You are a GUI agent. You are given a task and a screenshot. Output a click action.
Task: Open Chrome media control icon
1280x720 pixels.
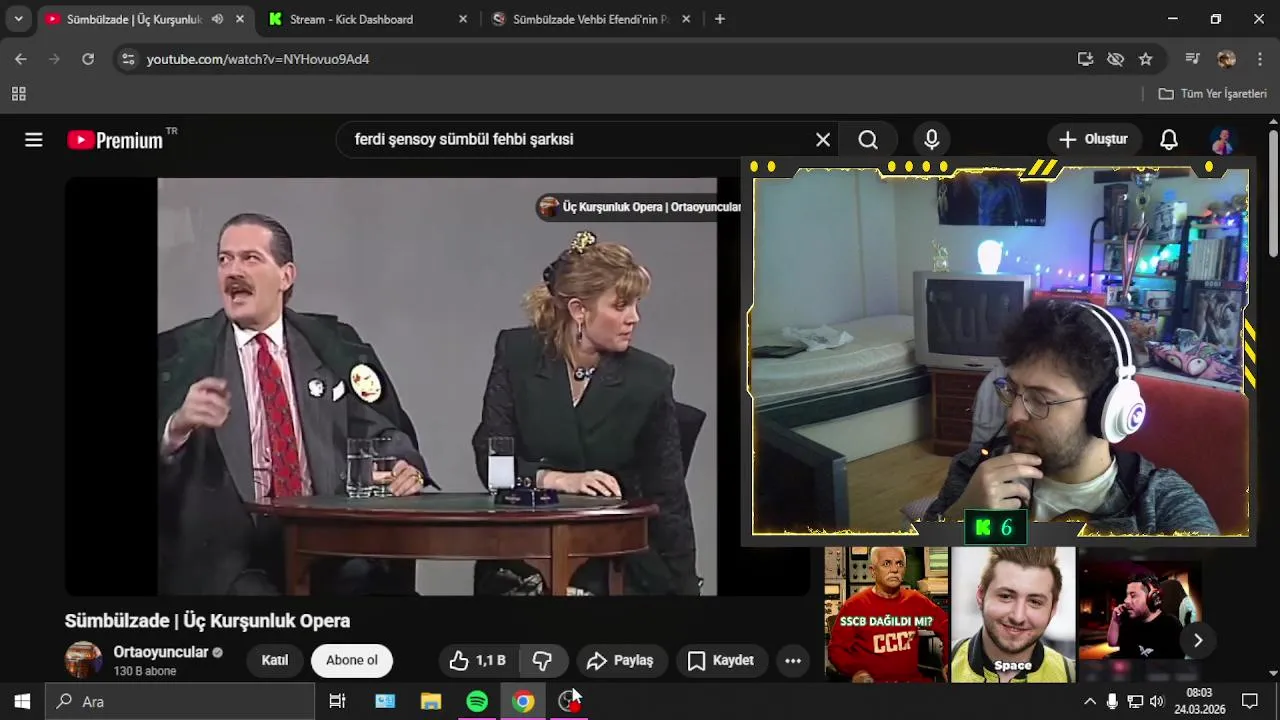[x=1192, y=59]
